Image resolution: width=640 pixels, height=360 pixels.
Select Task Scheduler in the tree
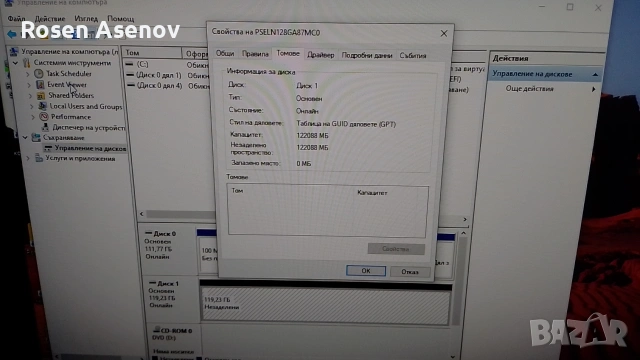point(69,74)
